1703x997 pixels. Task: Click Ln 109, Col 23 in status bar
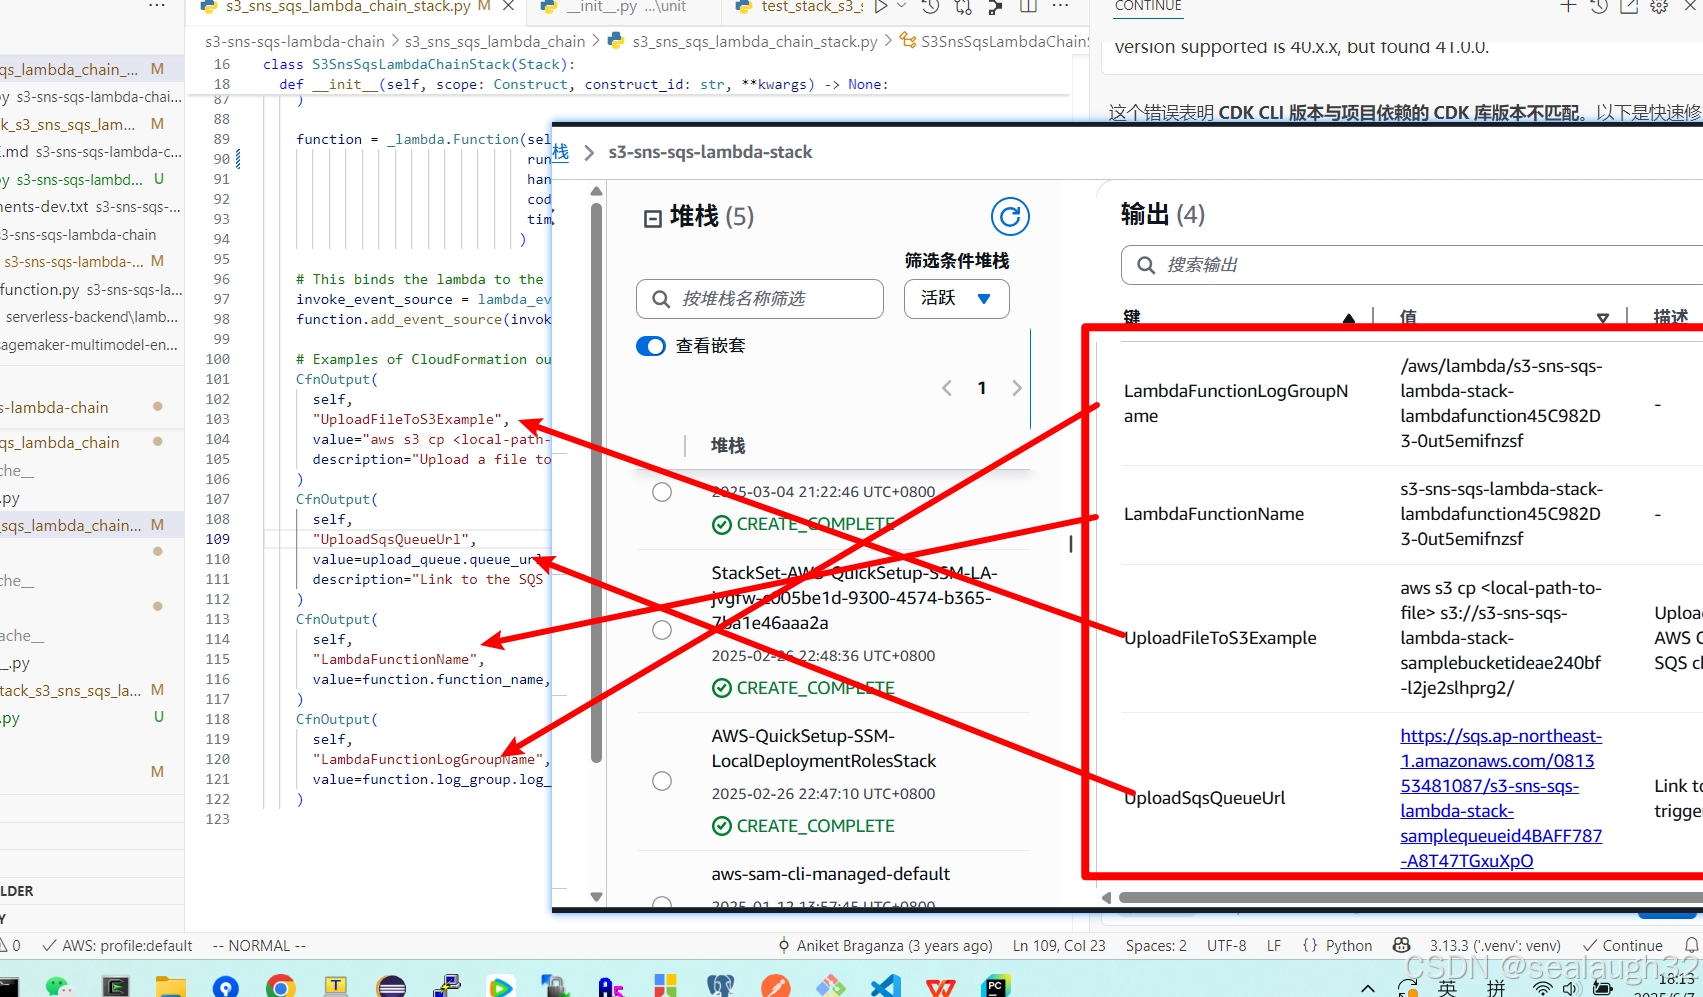click(1059, 945)
